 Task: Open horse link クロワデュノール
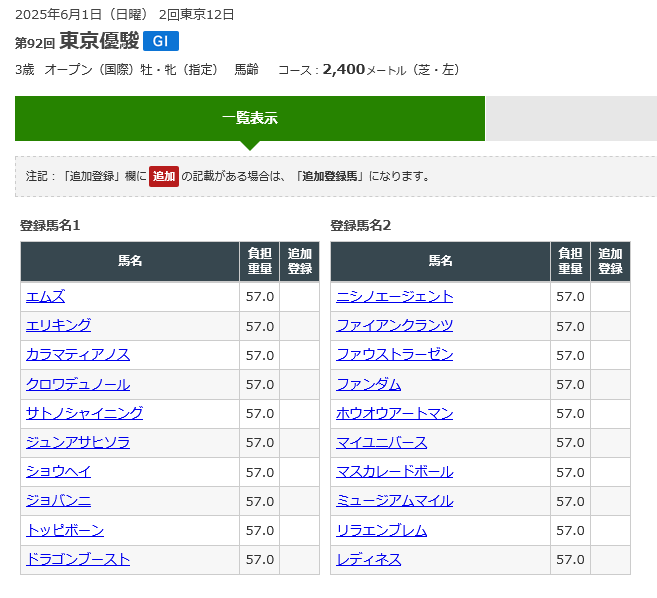78,384
